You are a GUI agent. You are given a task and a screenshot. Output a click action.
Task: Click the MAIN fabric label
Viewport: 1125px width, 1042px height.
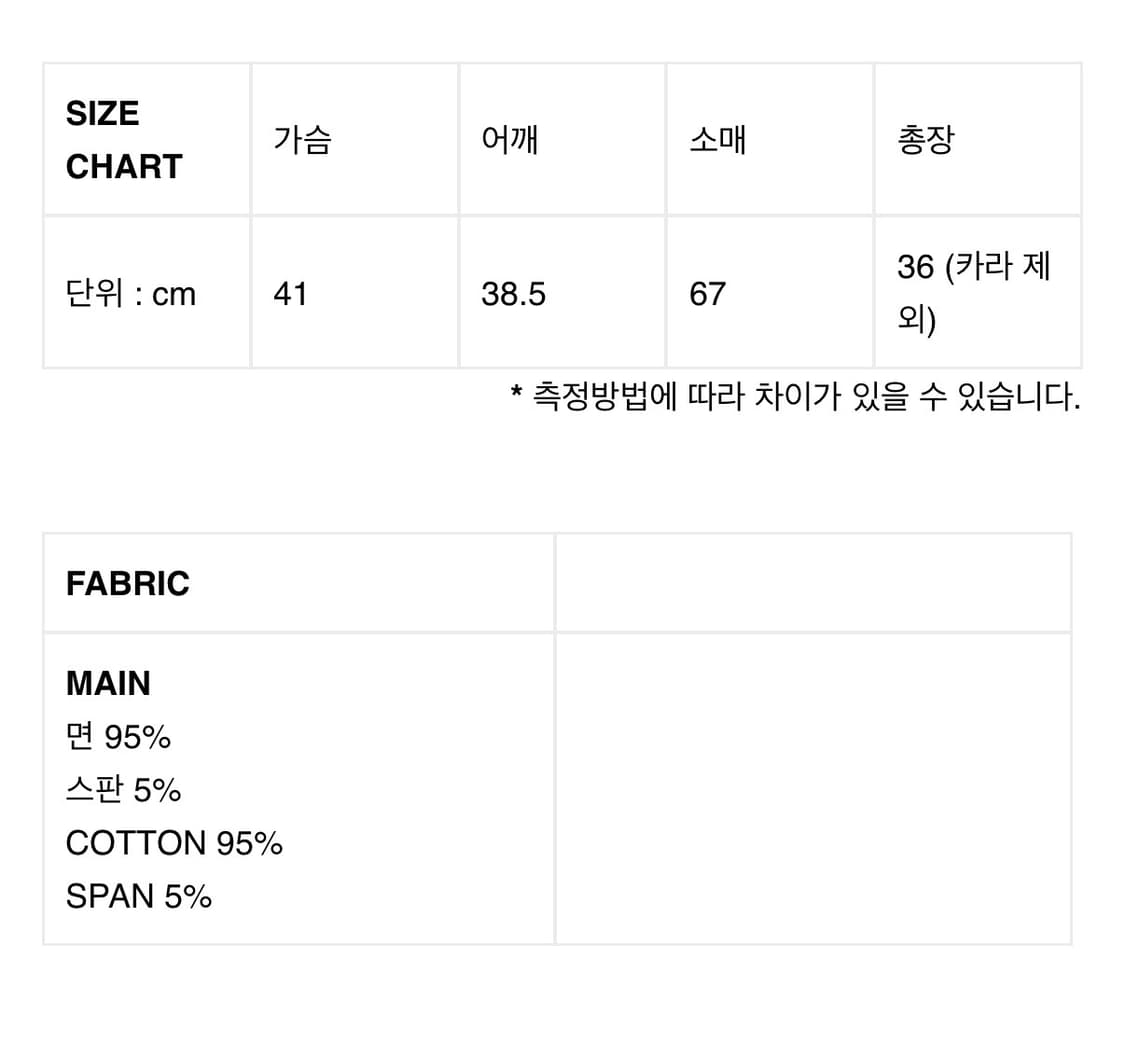coord(108,684)
